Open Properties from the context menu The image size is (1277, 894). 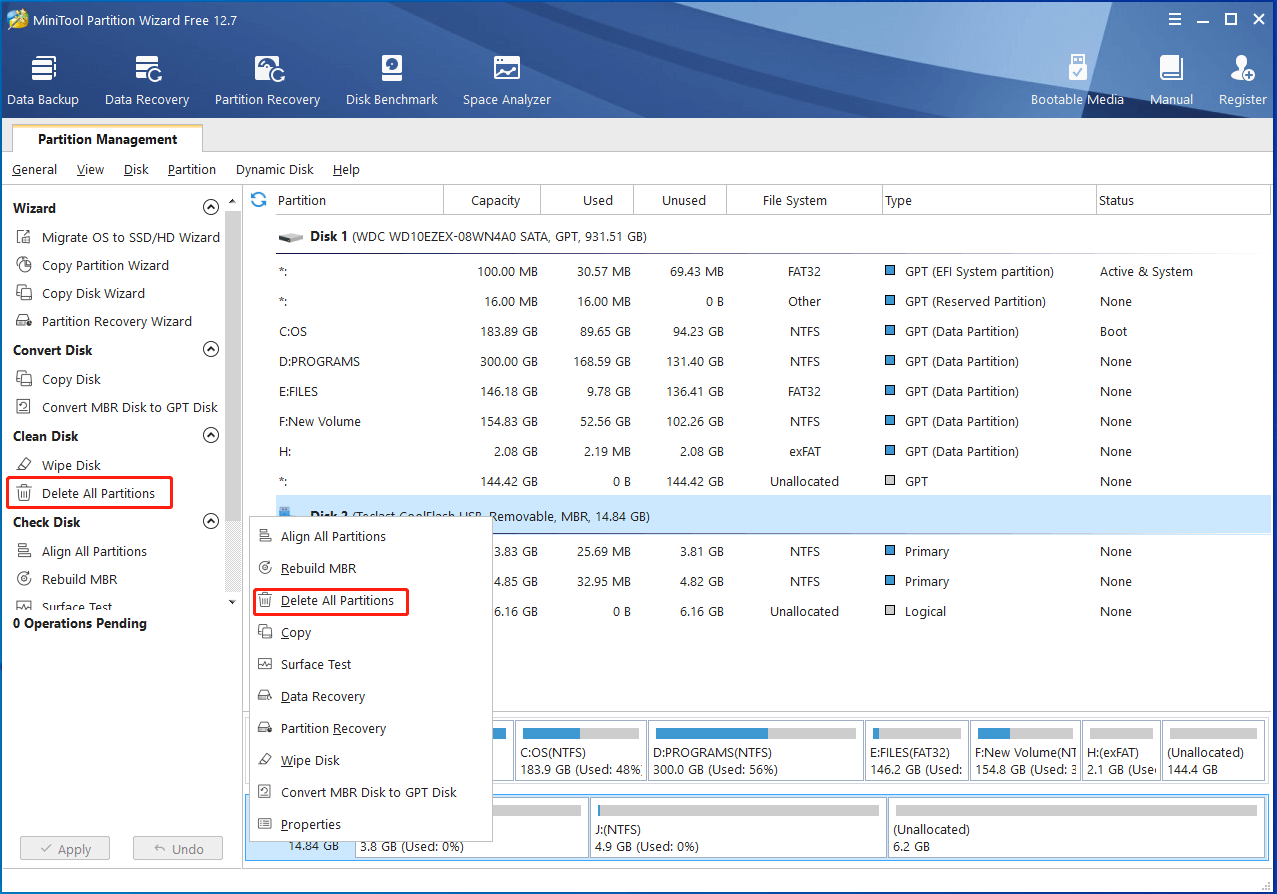[370, 824]
